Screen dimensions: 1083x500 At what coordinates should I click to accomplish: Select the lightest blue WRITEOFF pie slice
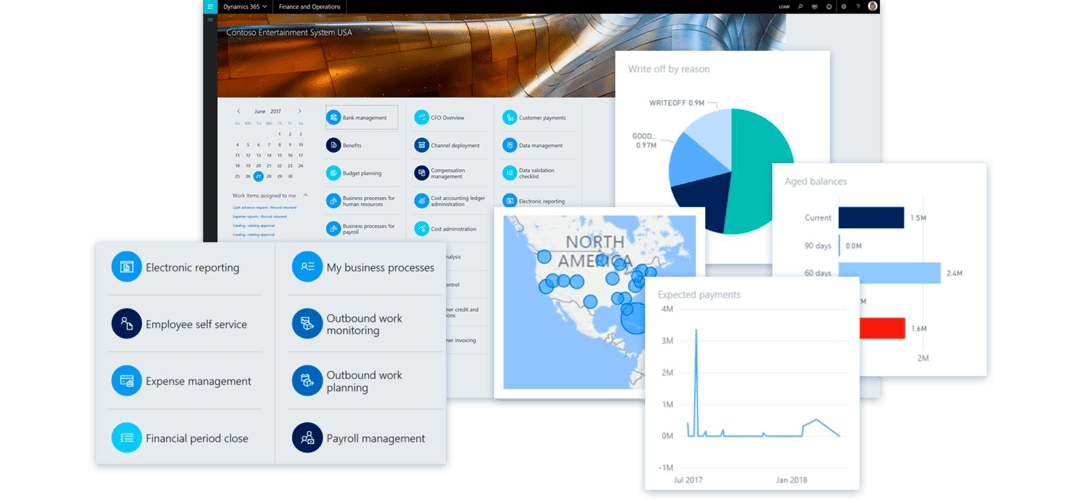point(714,133)
